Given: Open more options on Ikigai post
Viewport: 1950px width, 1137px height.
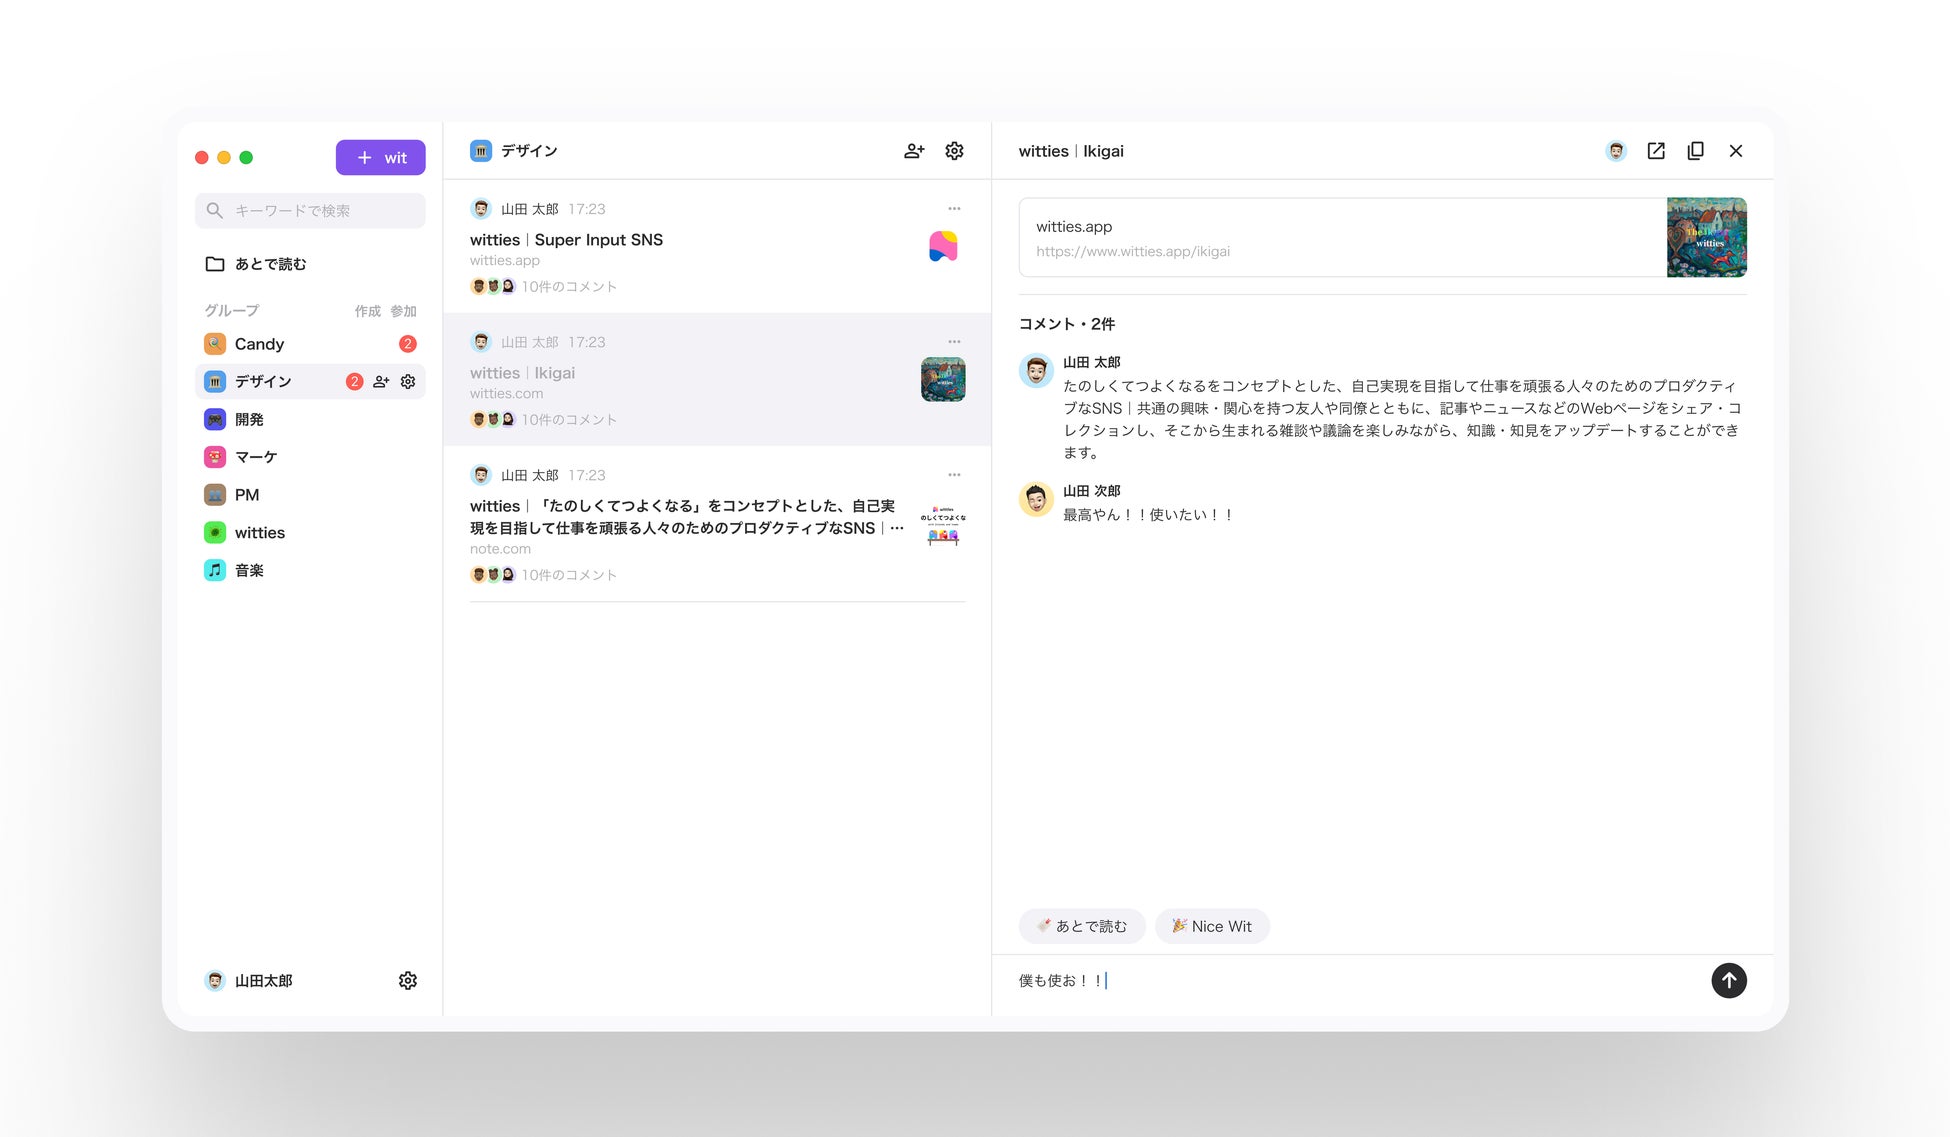Looking at the screenshot, I should (x=954, y=342).
